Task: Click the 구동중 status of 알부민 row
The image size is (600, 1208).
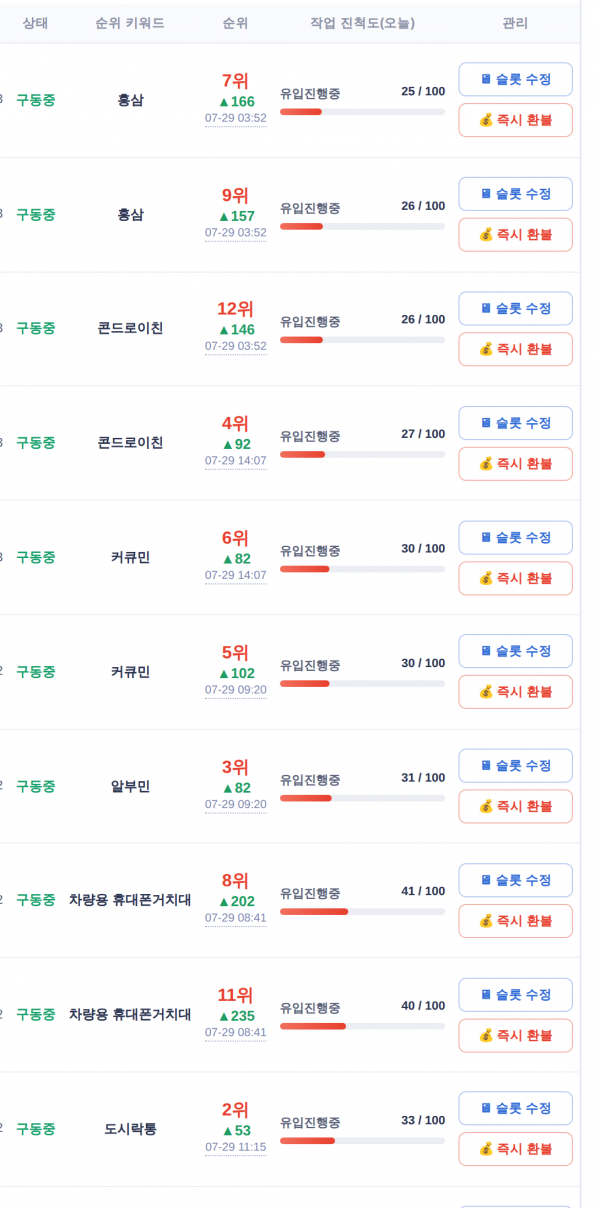Action: click(x=36, y=786)
